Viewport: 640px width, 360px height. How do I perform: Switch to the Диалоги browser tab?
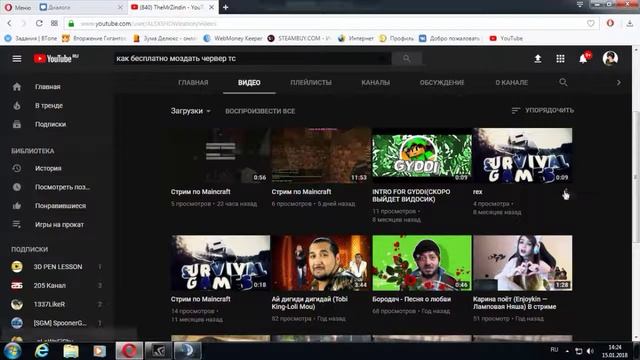point(81,7)
